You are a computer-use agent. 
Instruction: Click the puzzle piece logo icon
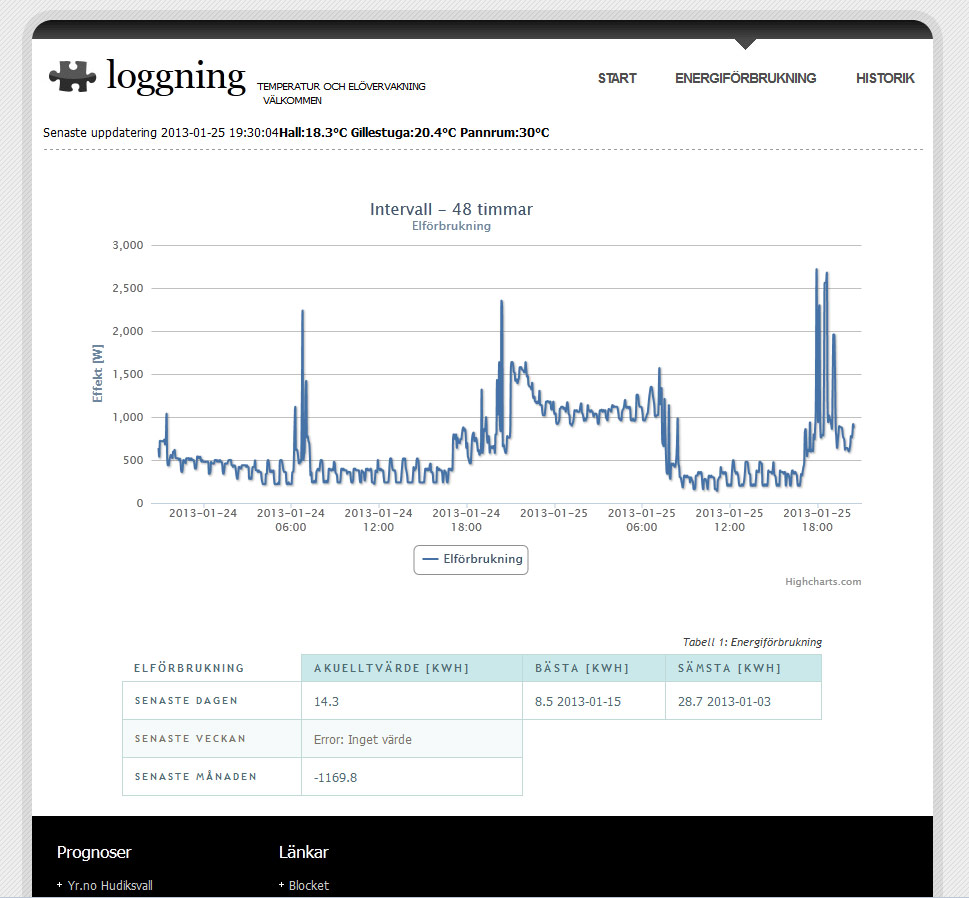[73, 76]
